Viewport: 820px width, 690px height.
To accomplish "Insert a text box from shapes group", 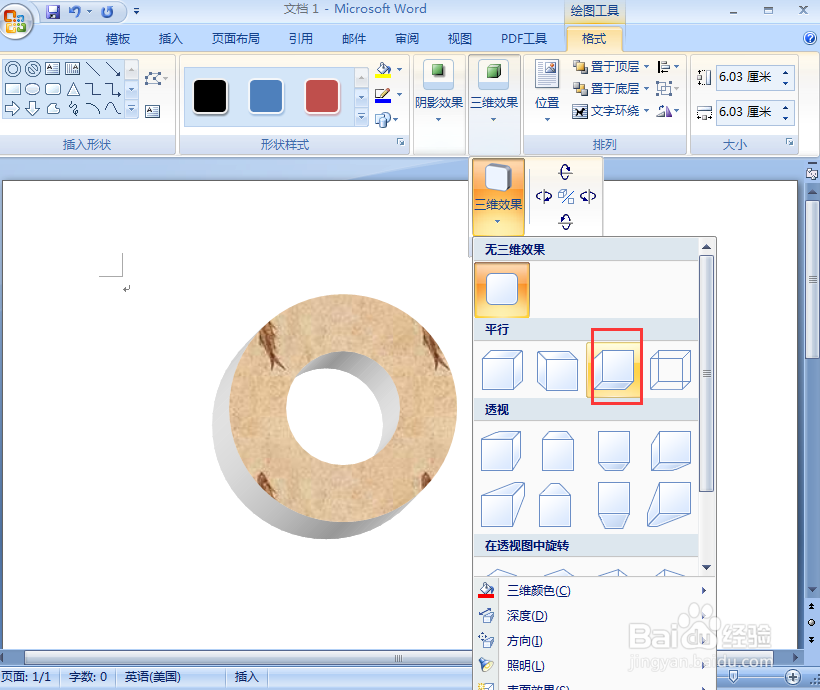I will [153, 111].
